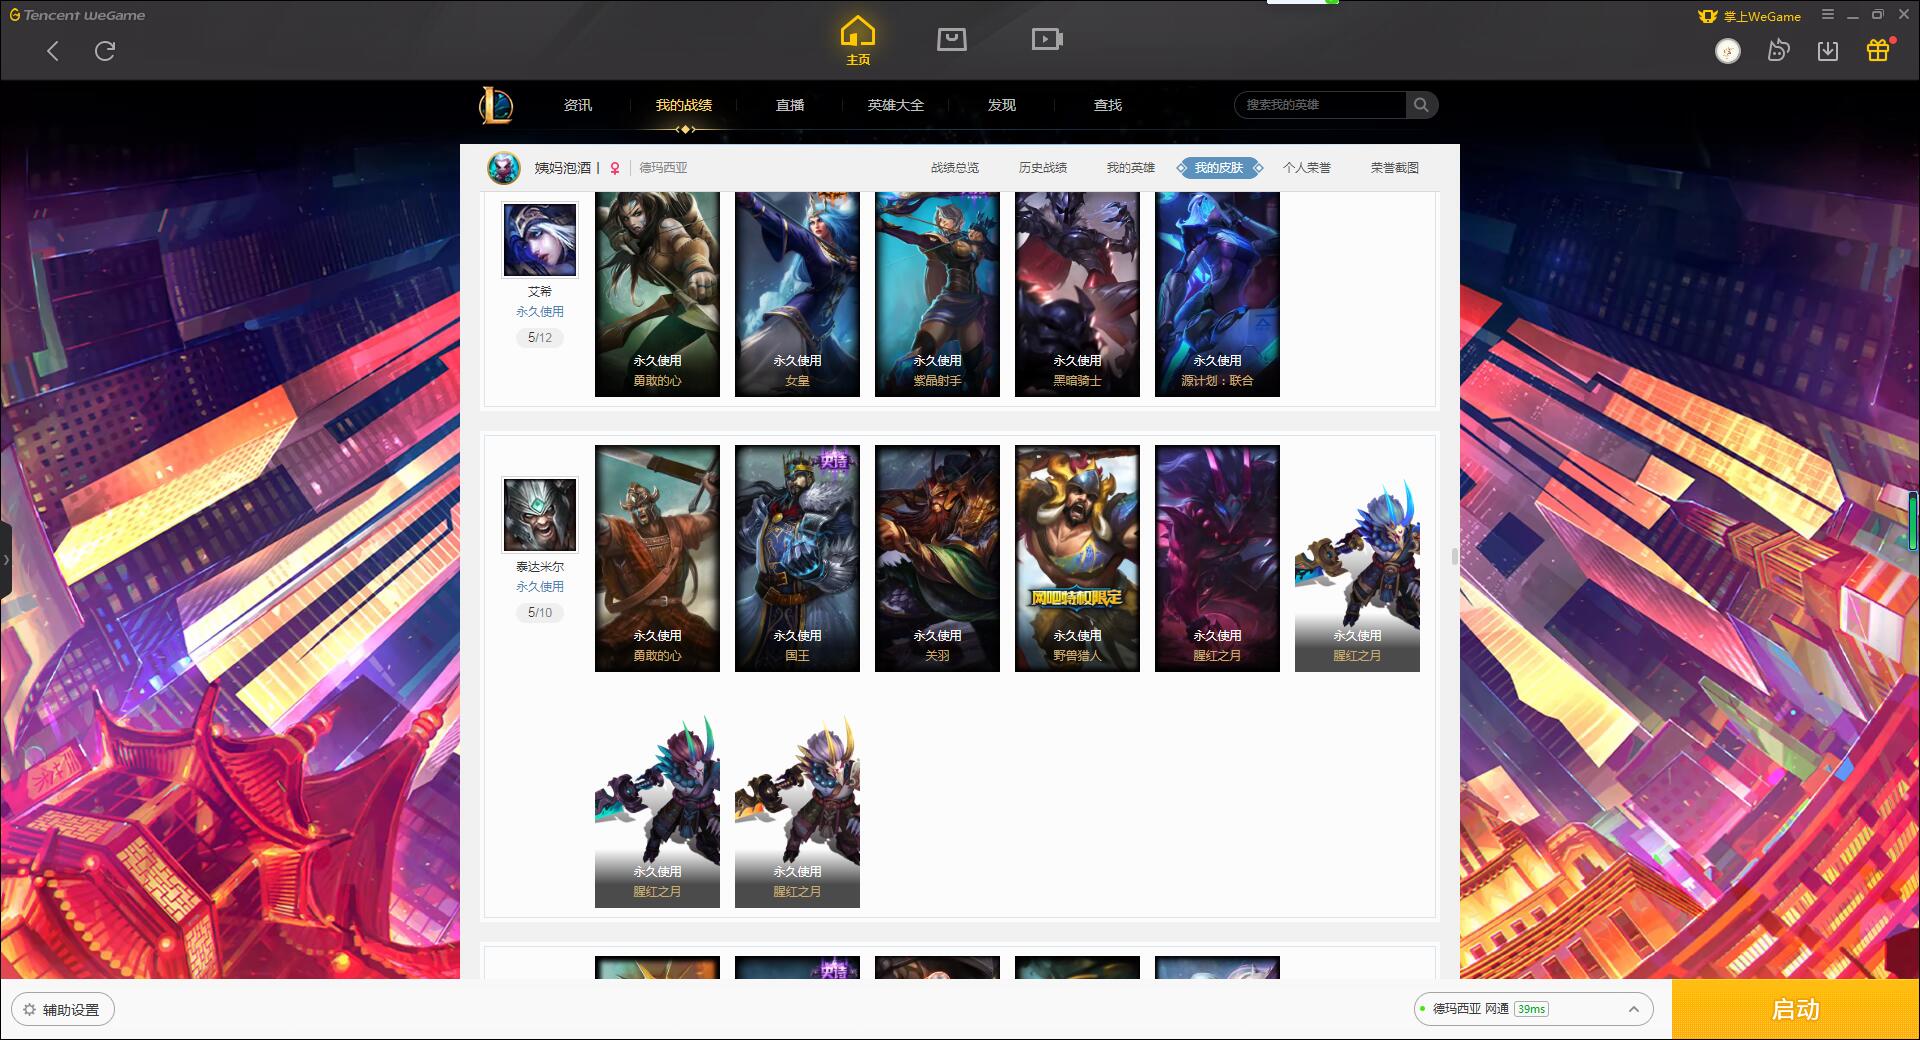The width and height of the screenshot is (1920, 1040).
Task: Click the profile avatar next to 姨妈泡酒
Action: pos(504,168)
